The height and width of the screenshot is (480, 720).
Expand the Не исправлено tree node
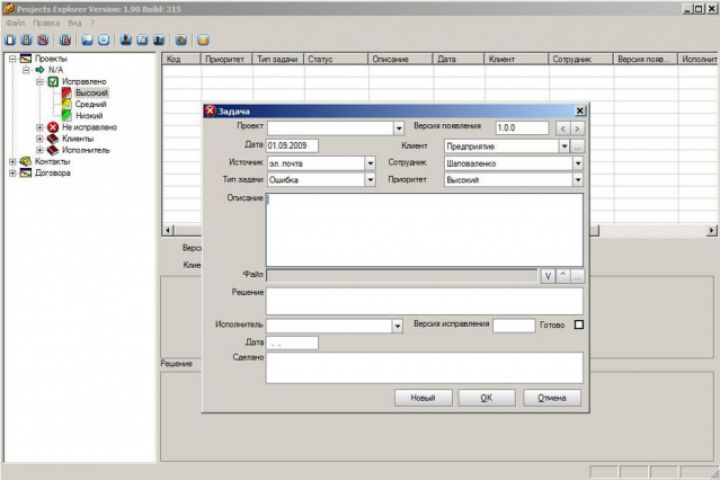[x=39, y=127]
